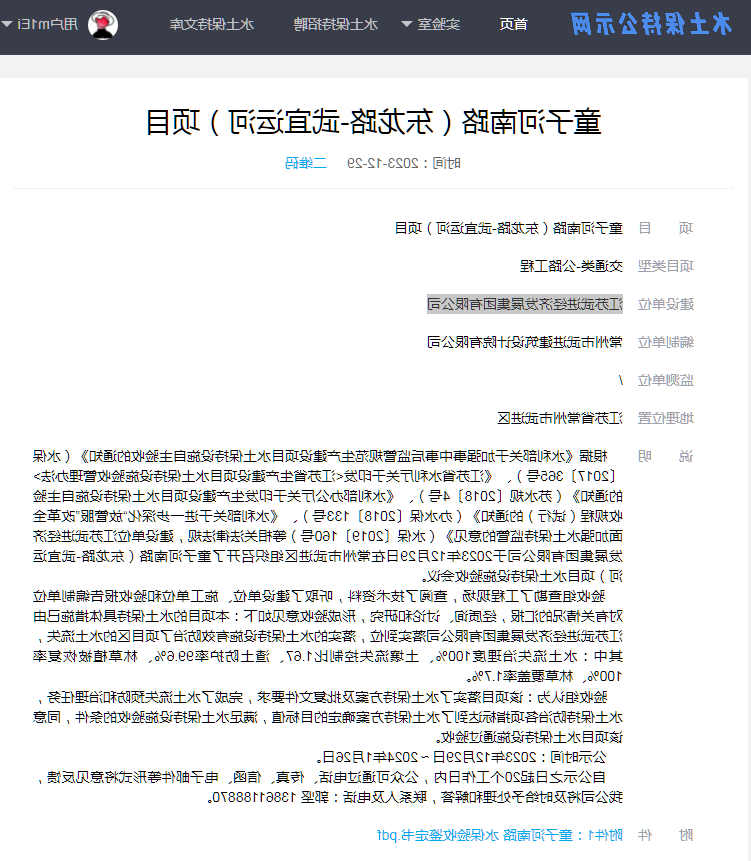The width and height of the screenshot is (751, 861).
Task: Click the 地理位置 field label
Action: (x=665, y=418)
